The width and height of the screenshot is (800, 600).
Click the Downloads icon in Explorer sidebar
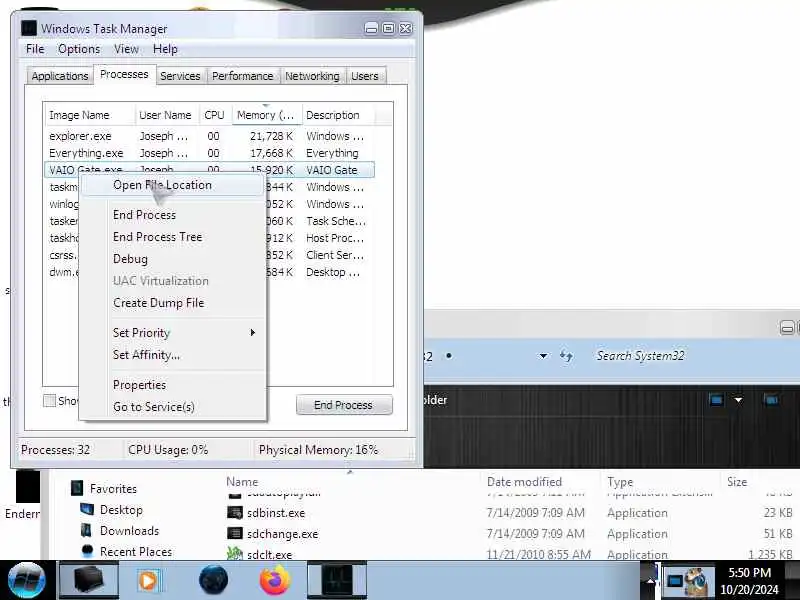(87, 530)
